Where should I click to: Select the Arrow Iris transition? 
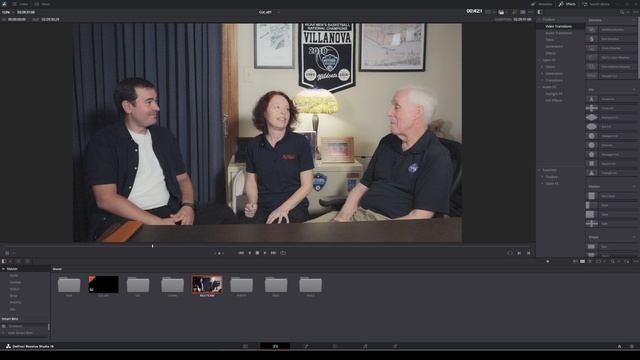[611, 99]
